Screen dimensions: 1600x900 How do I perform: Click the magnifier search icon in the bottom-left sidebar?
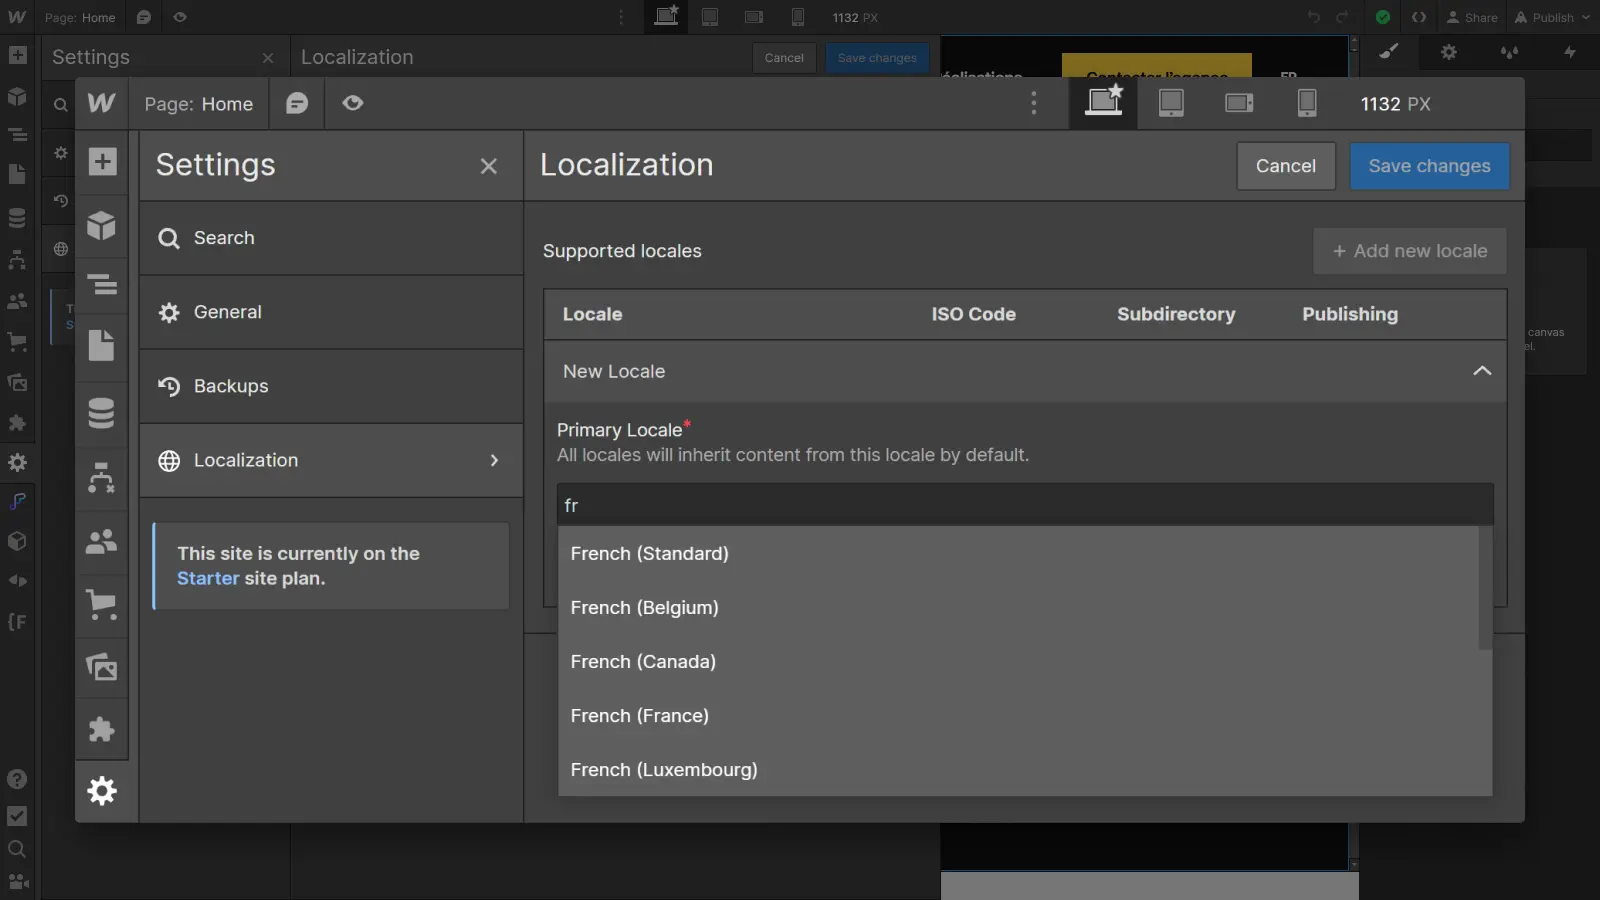(x=17, y=849)
